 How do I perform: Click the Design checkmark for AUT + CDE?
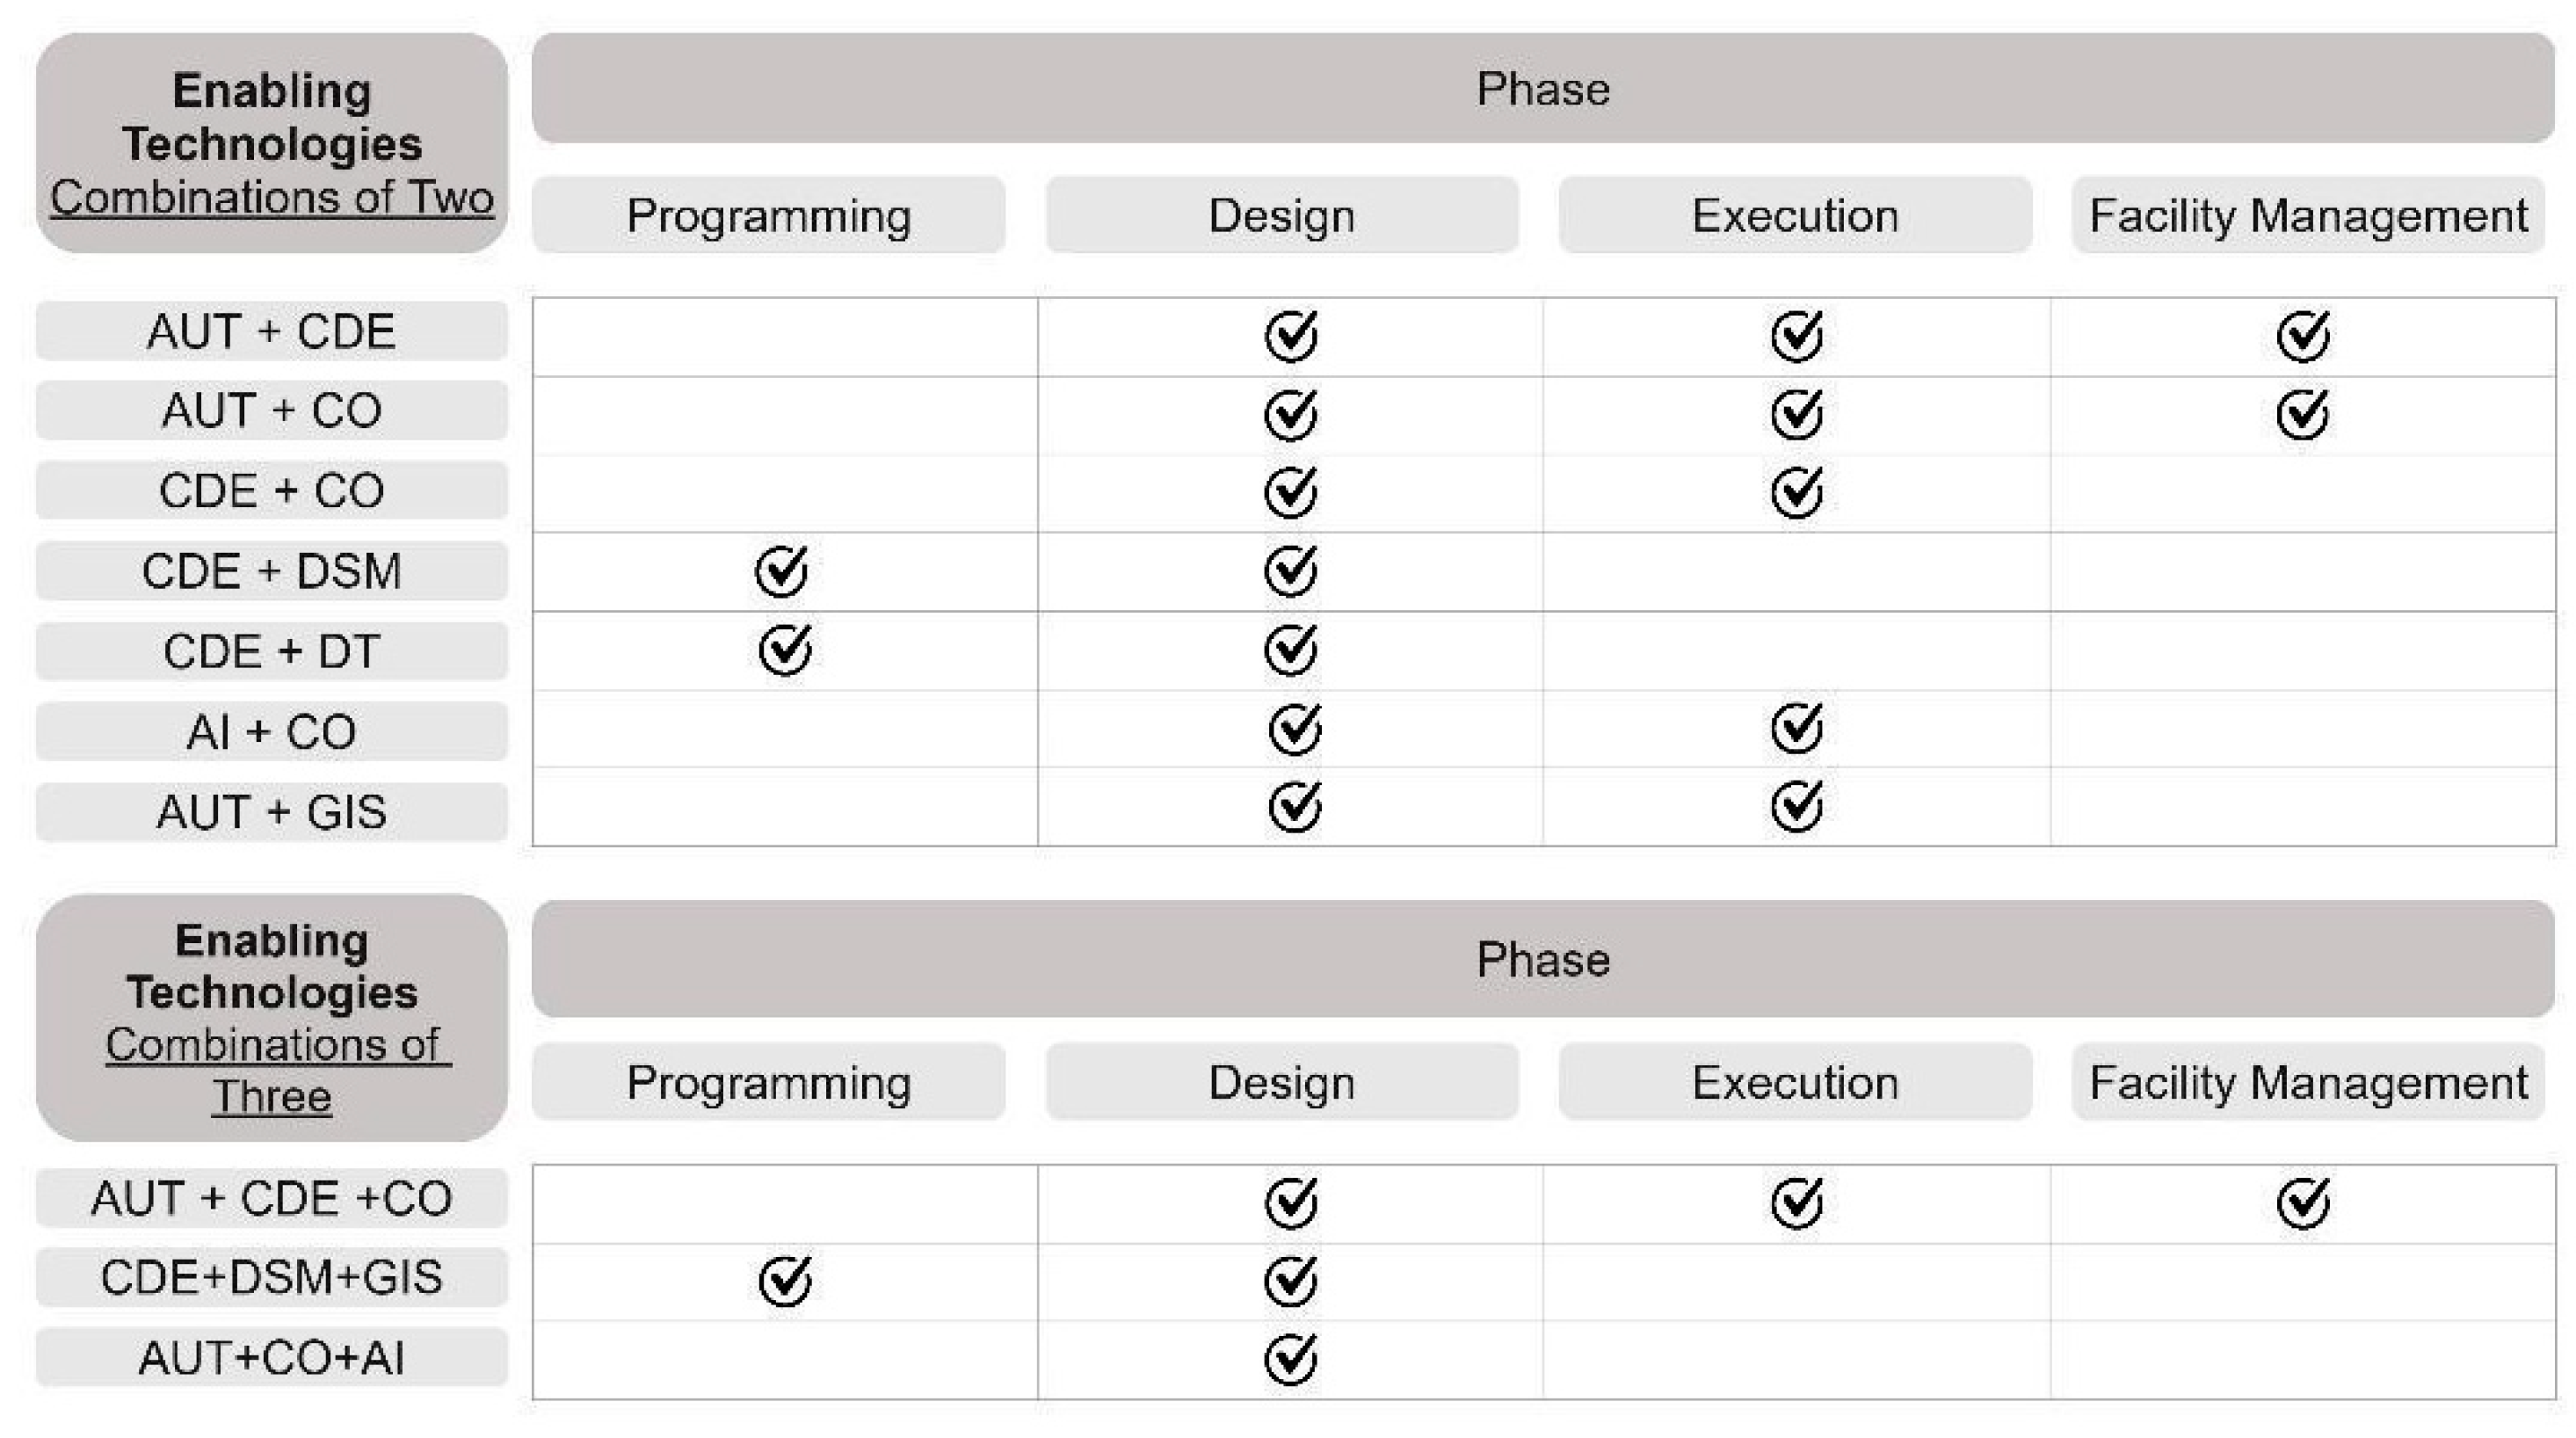click(x=1290, y=335)
